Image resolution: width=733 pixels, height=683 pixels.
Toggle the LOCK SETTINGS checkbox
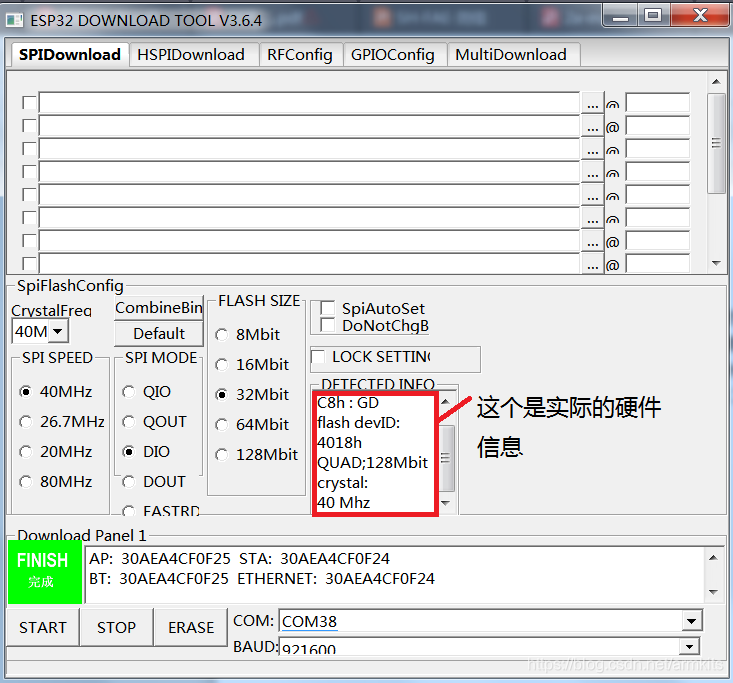click(318, 357)
